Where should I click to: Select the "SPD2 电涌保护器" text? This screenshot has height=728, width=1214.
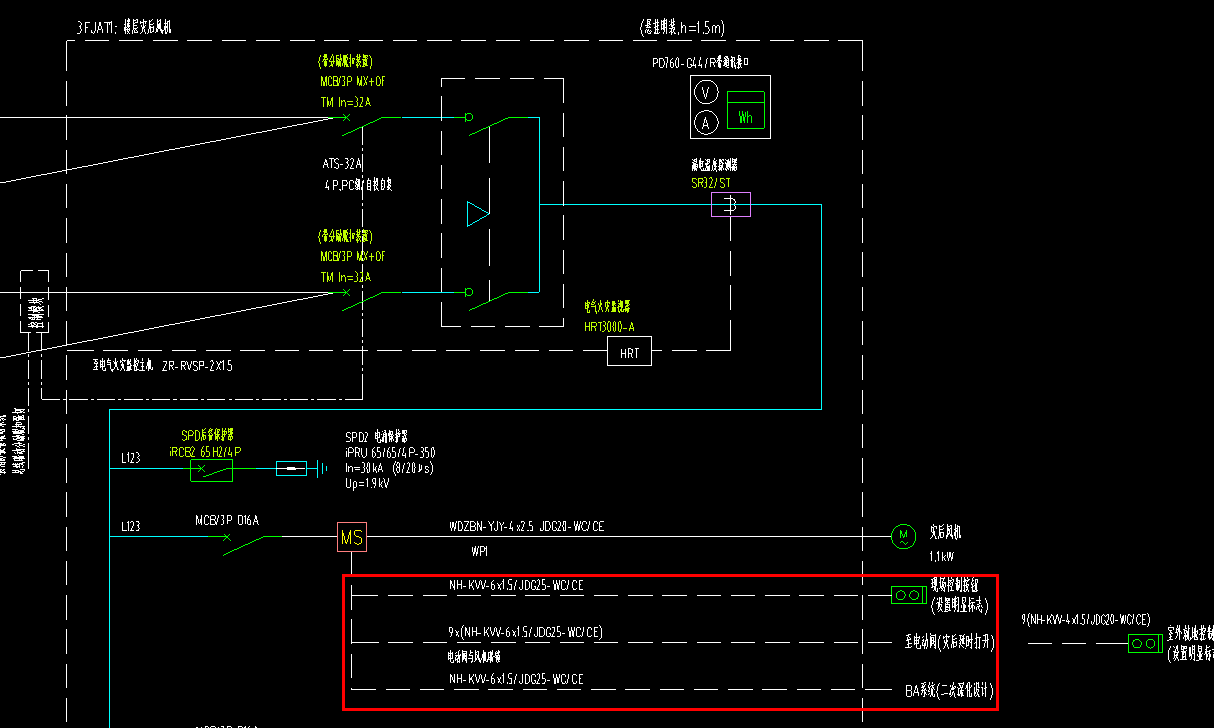click(378, 437)
